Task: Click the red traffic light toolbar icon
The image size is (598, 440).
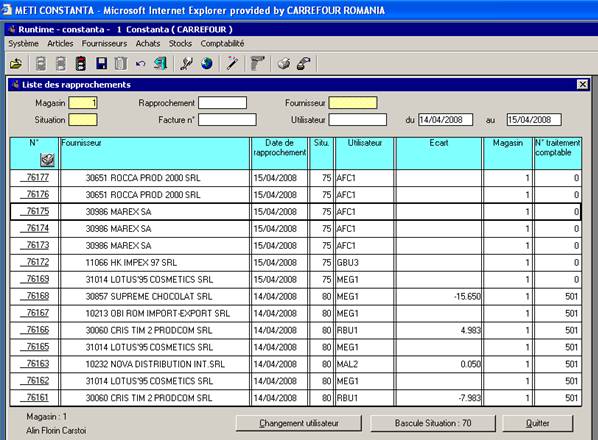Action: 80,64
